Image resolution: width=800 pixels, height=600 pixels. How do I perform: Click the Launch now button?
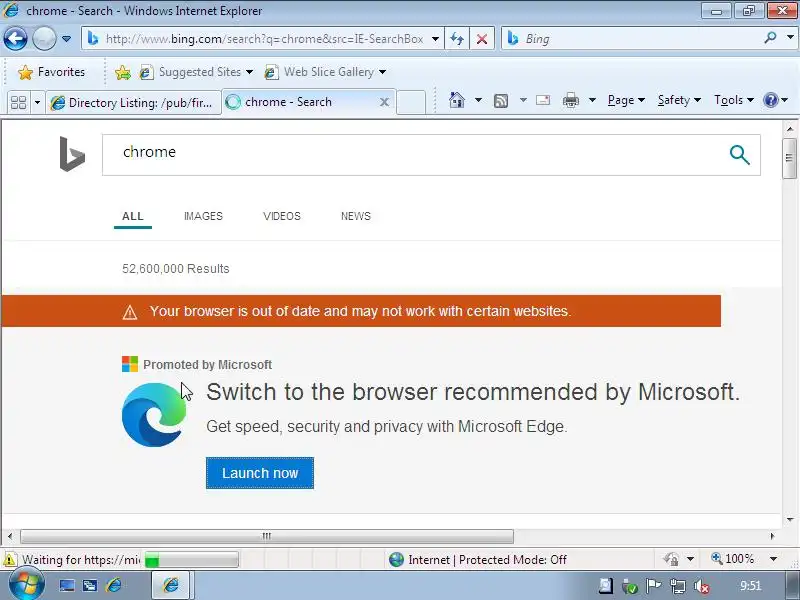[x=260, y=473]
